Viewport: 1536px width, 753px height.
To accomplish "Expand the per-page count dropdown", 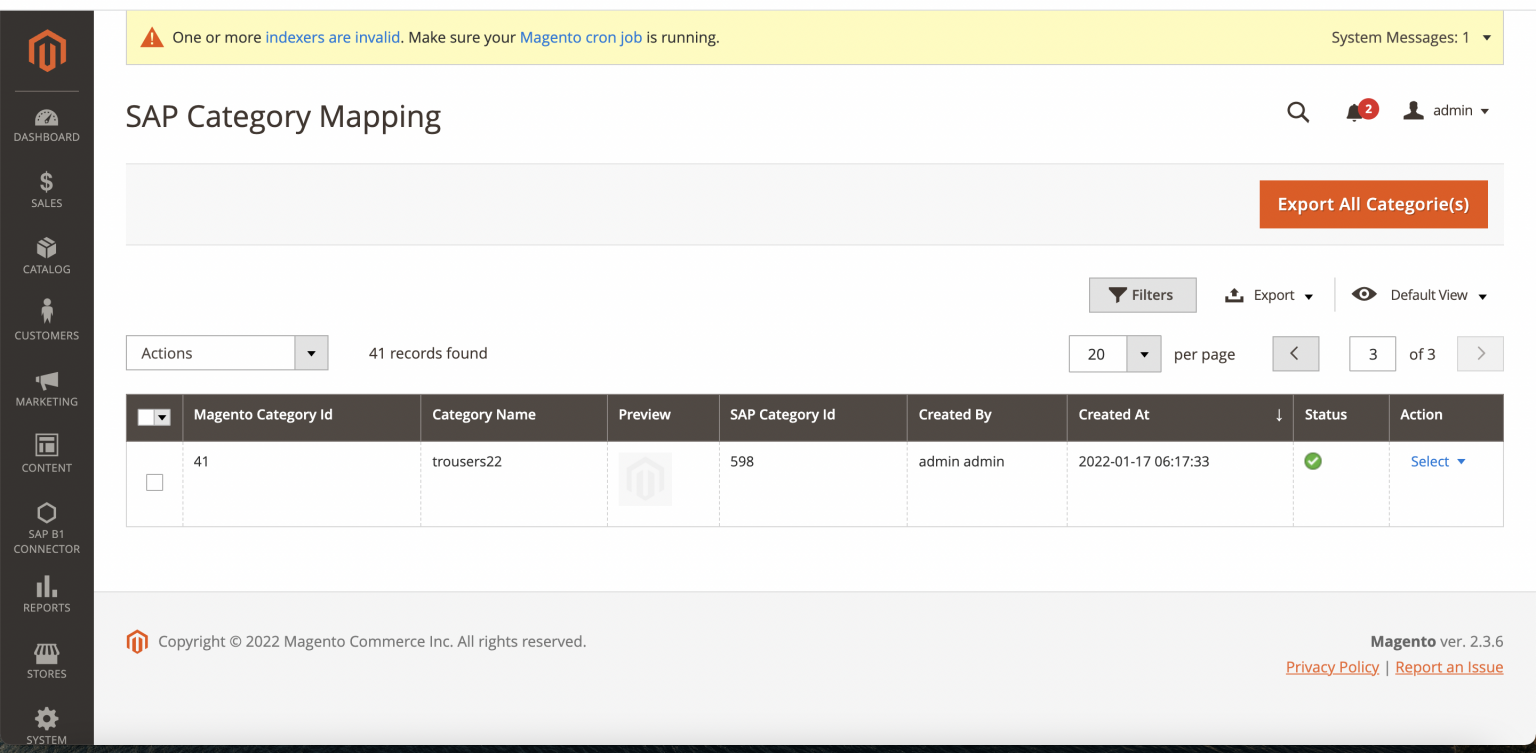I will click(x=1144, y=353).
